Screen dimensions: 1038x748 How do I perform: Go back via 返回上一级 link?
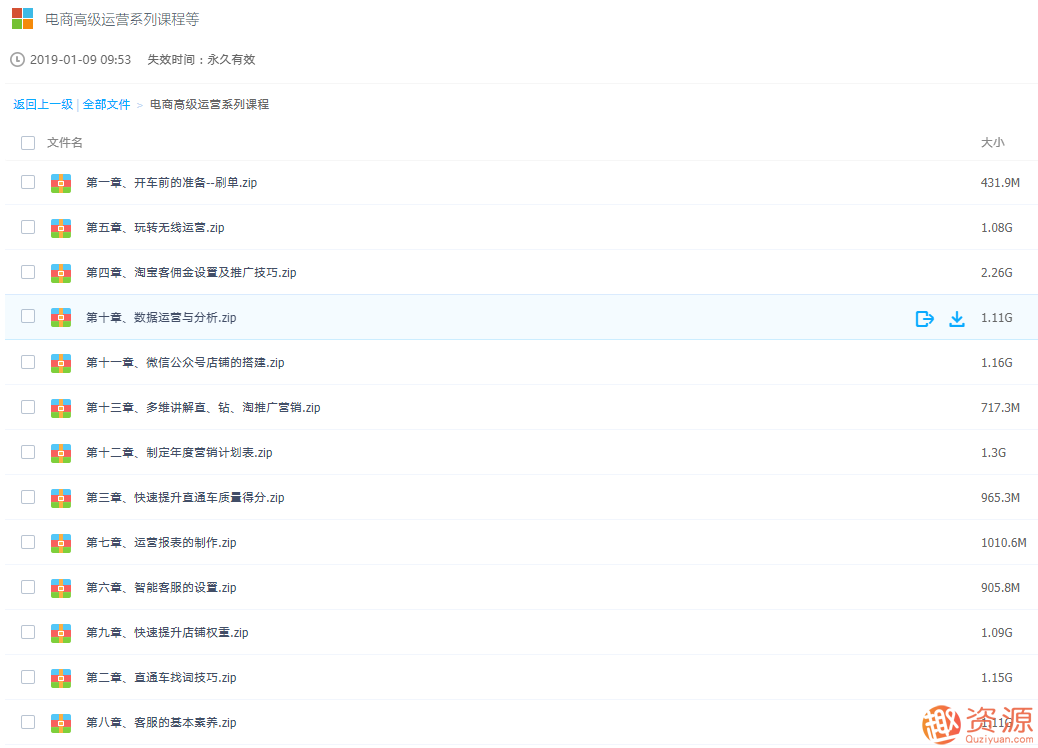point(43,105)
